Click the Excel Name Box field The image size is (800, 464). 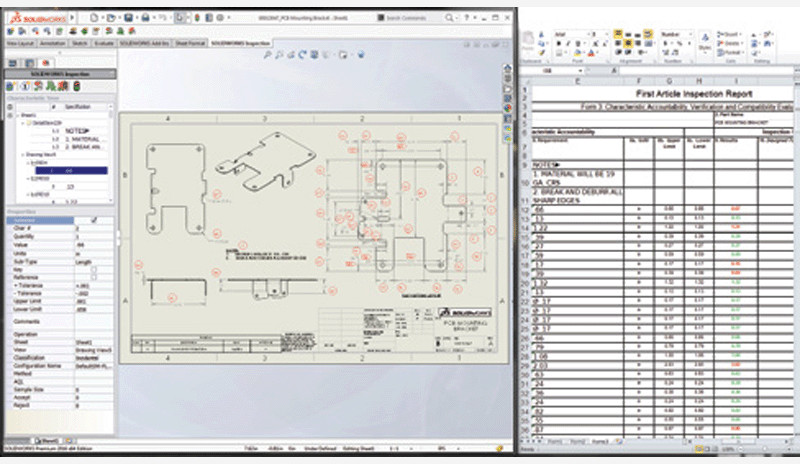tap(552, 72)
